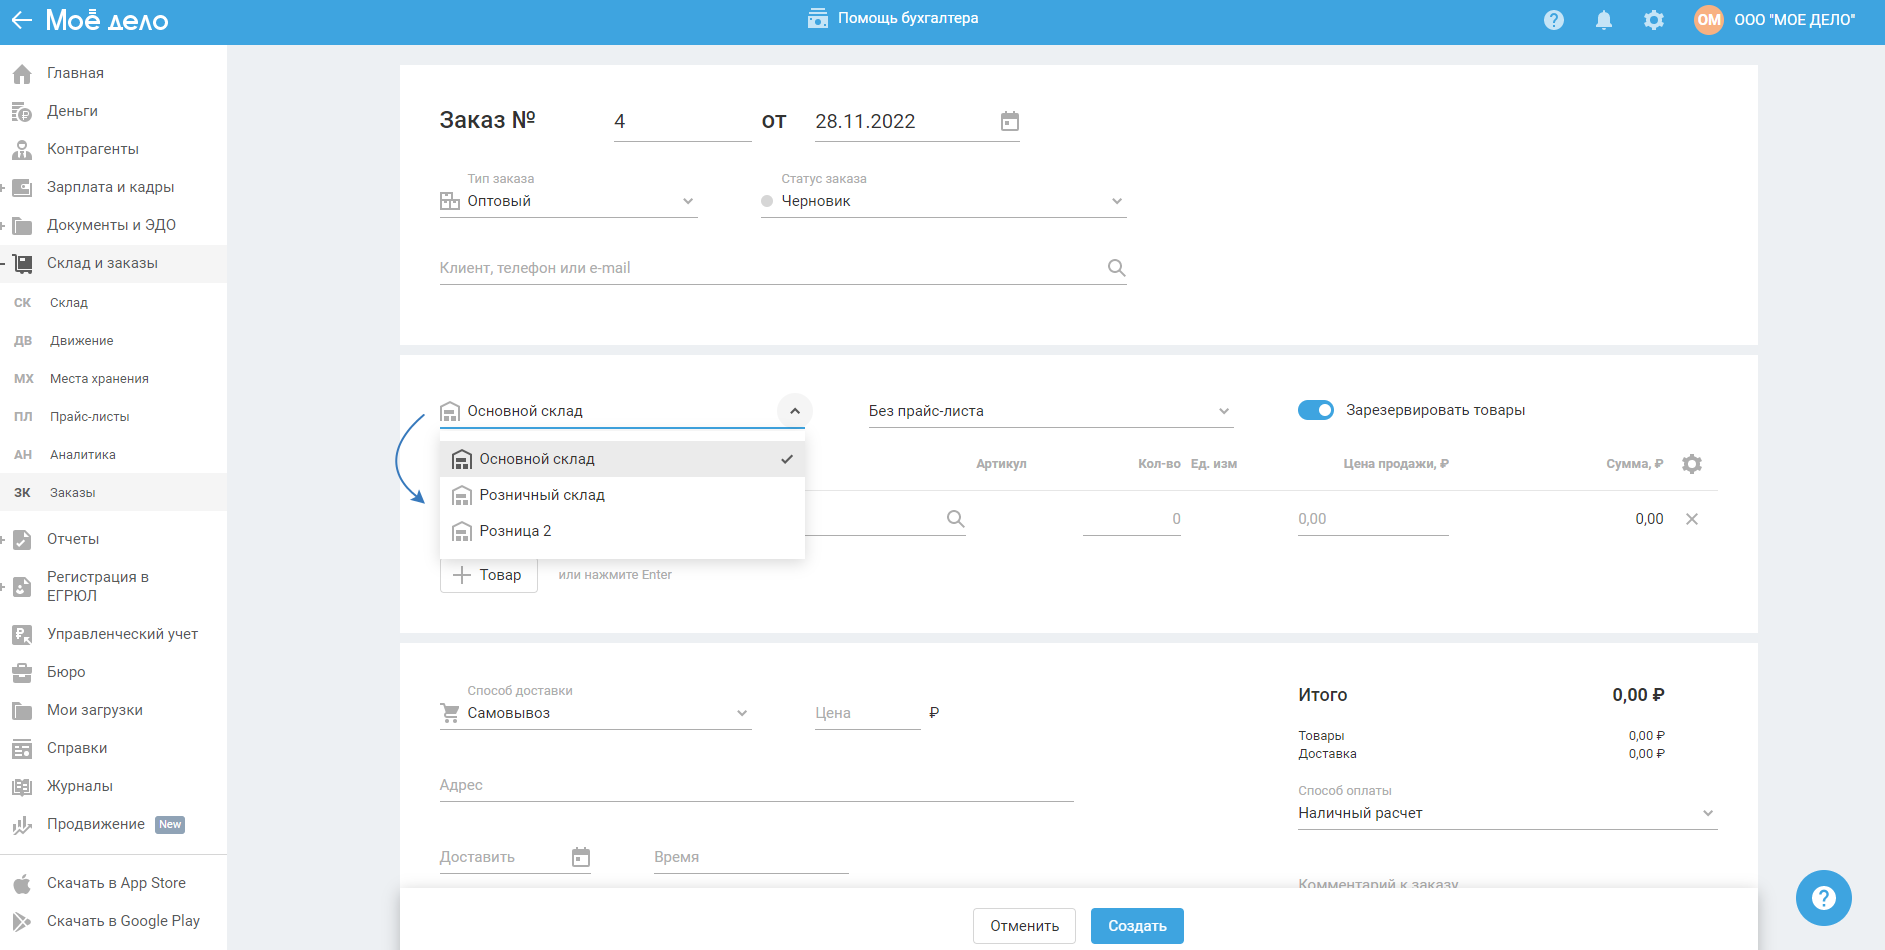The height and width of the screenshot is (950, 1885).
Task: Click the delivery address input field
Action: [x=755, y=785]
